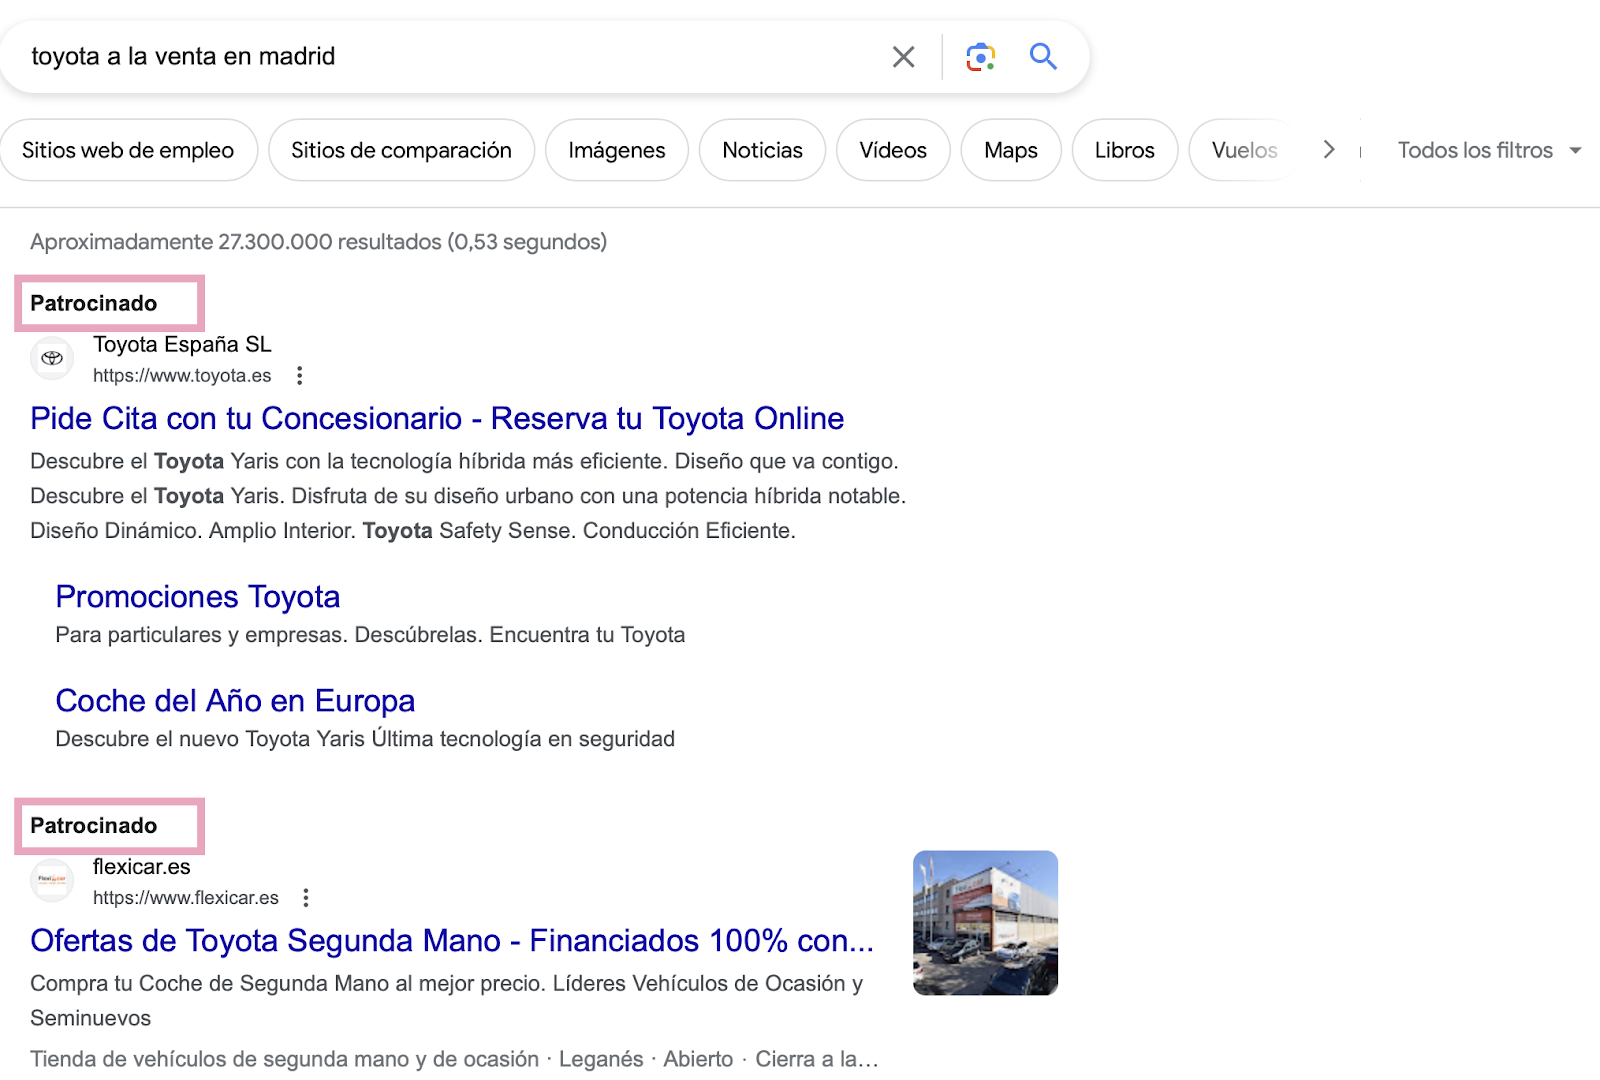Open the Pide Cita con tu Concesionario link
This screenshot has width=1600, height=1080.
[437, 418]
